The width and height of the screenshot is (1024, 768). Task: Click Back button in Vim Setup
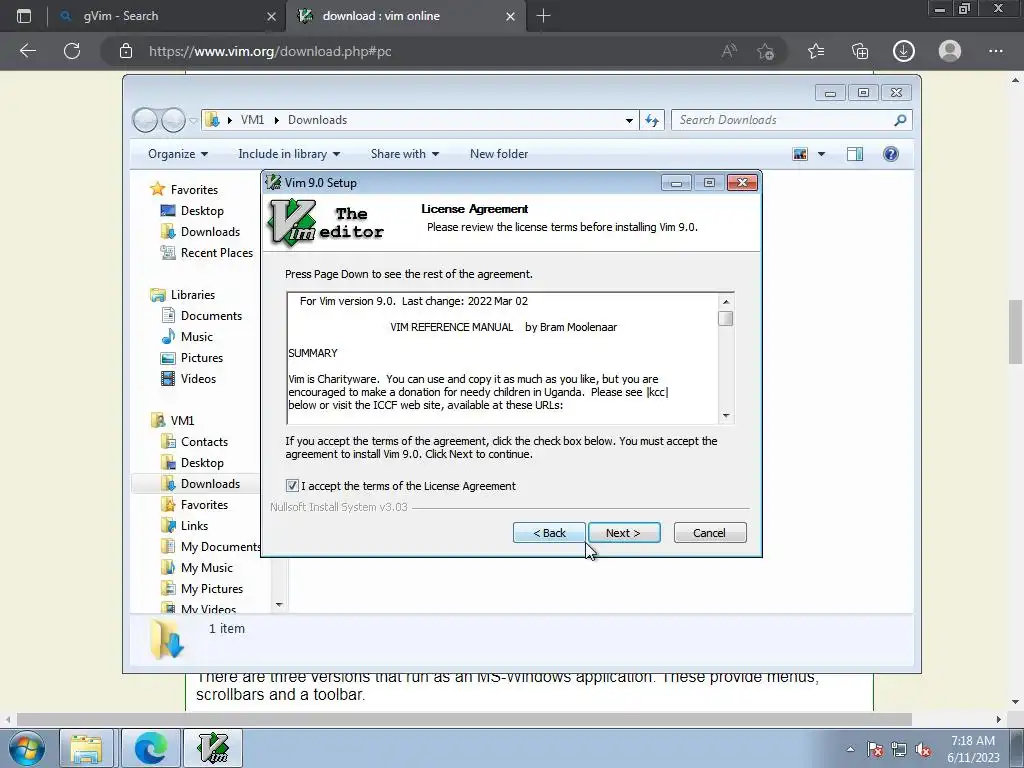549,533
